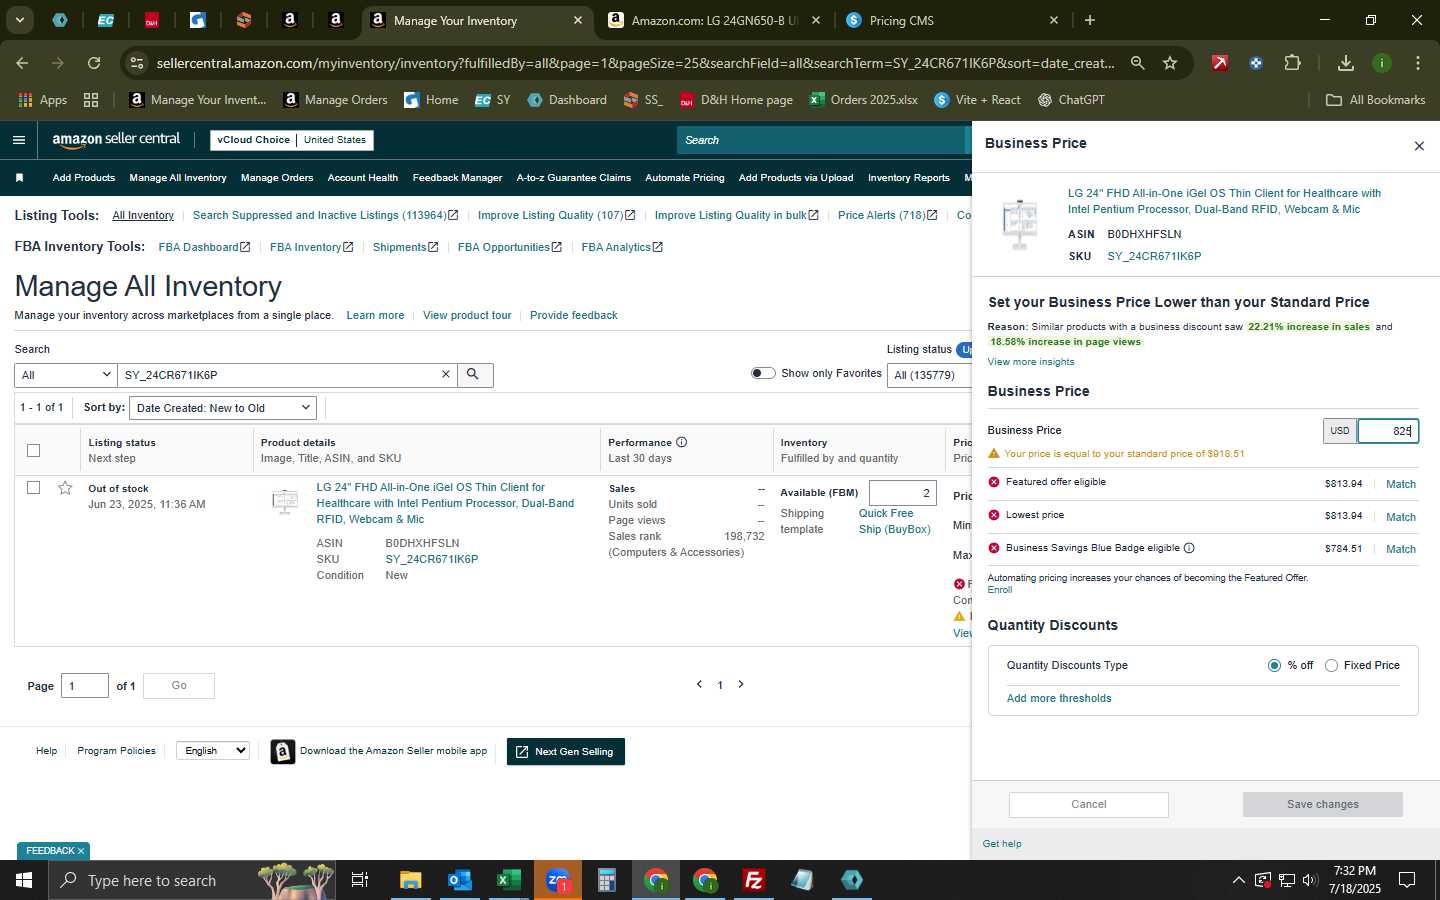The height and width of the screenshot is (900, 1440).
Task: Open Chrome three-dot menu
Action: pos(1418,63)
